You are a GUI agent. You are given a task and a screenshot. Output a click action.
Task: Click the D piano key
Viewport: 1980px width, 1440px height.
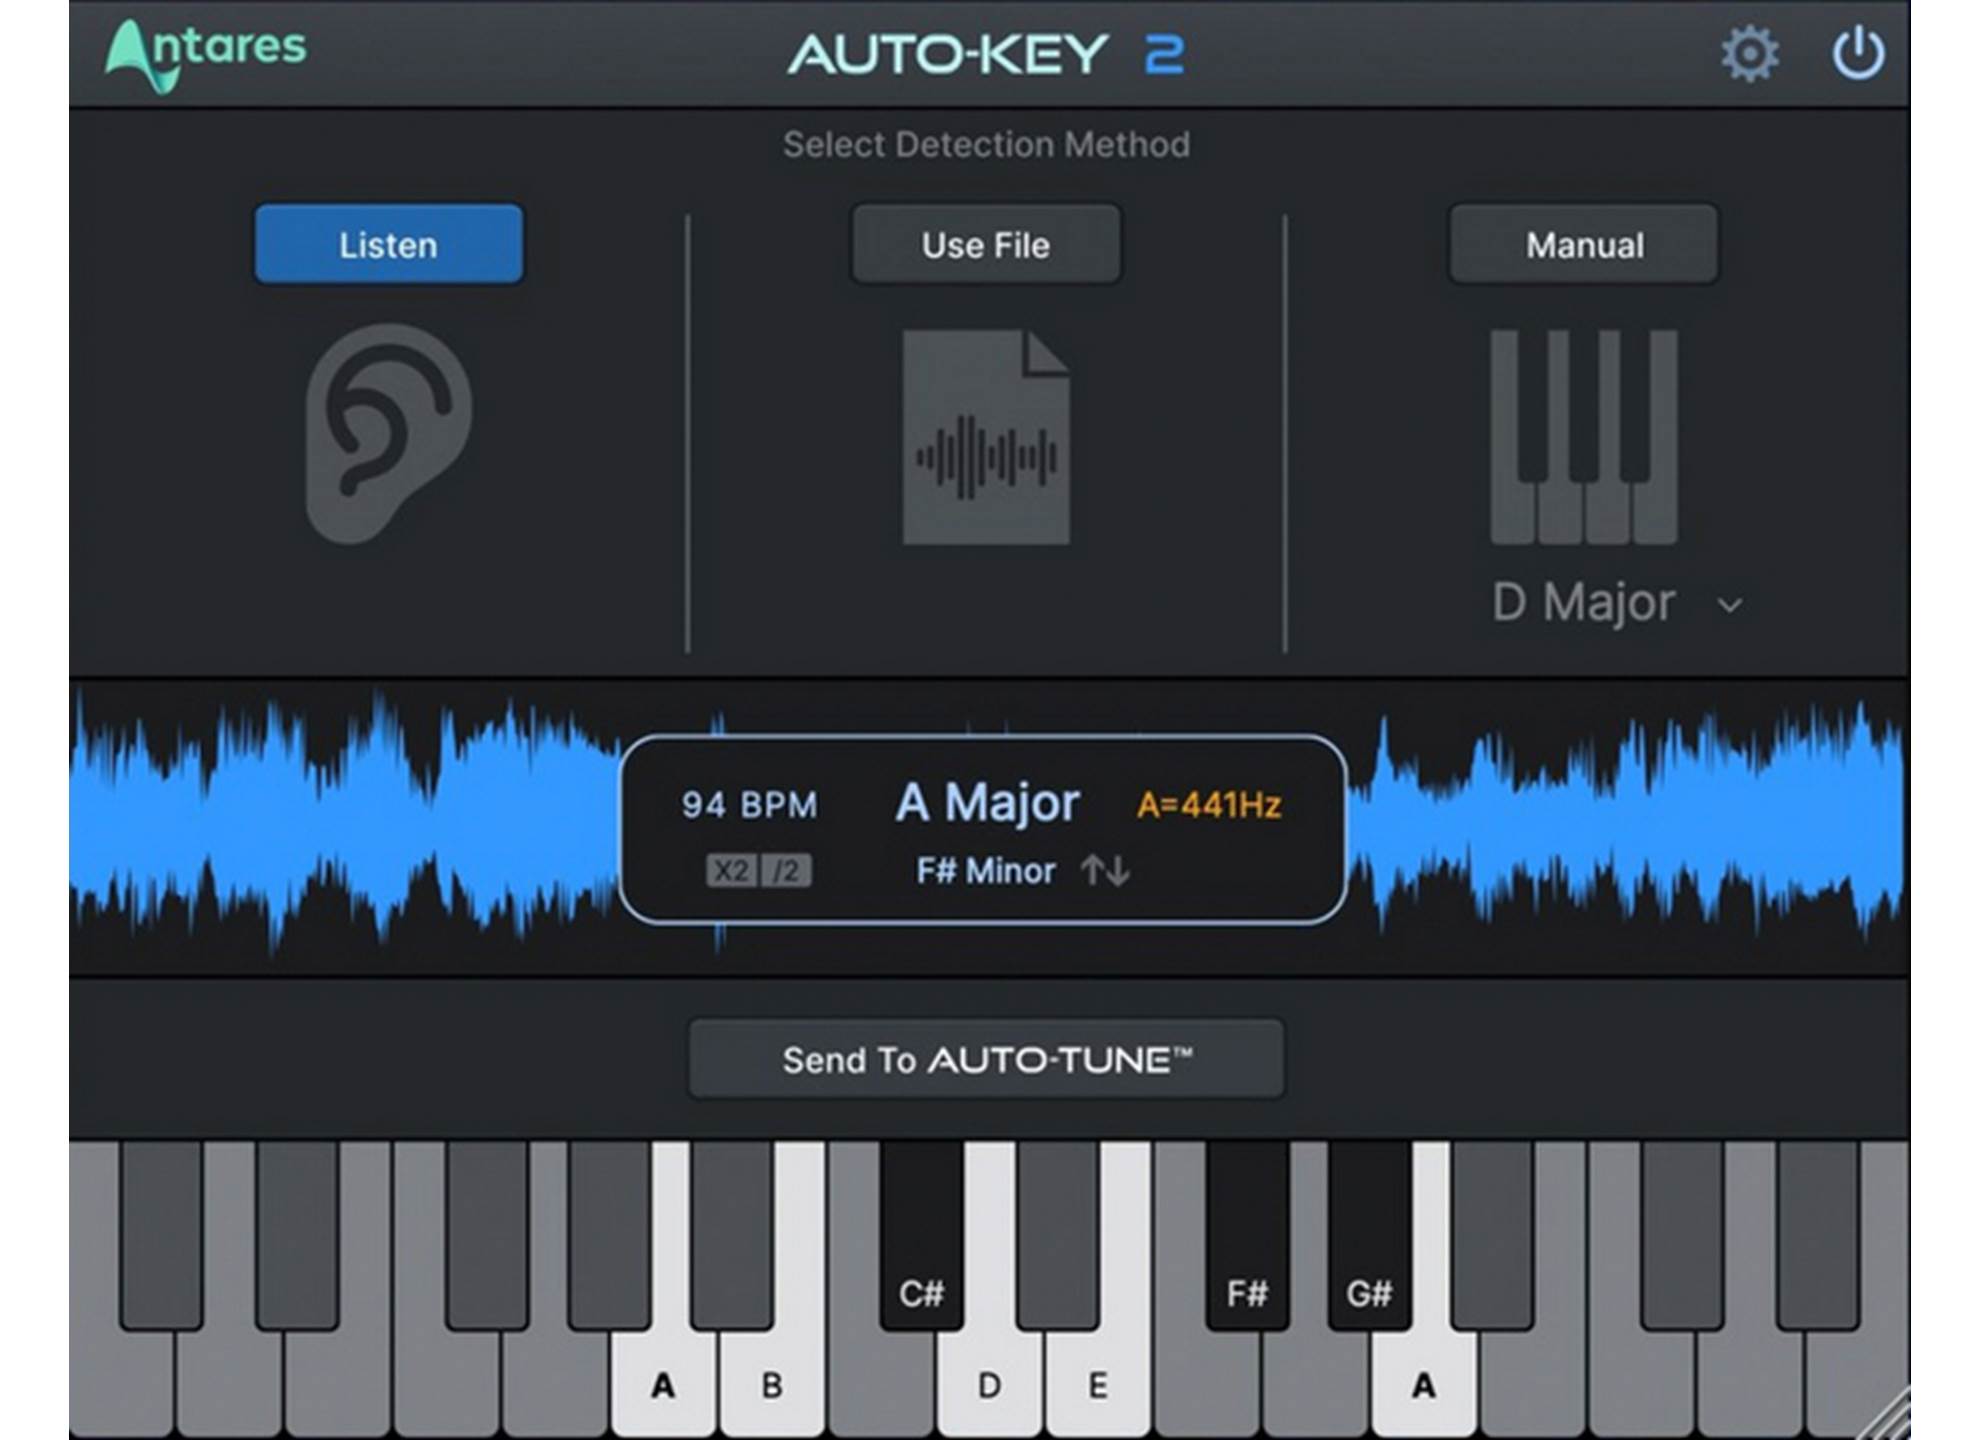[x=989, y=1384]
